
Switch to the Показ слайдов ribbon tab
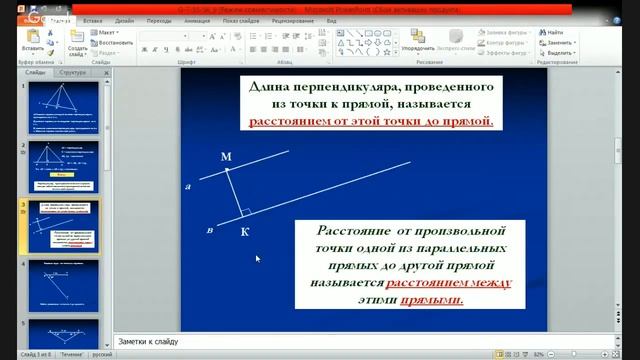pos(241,21)
